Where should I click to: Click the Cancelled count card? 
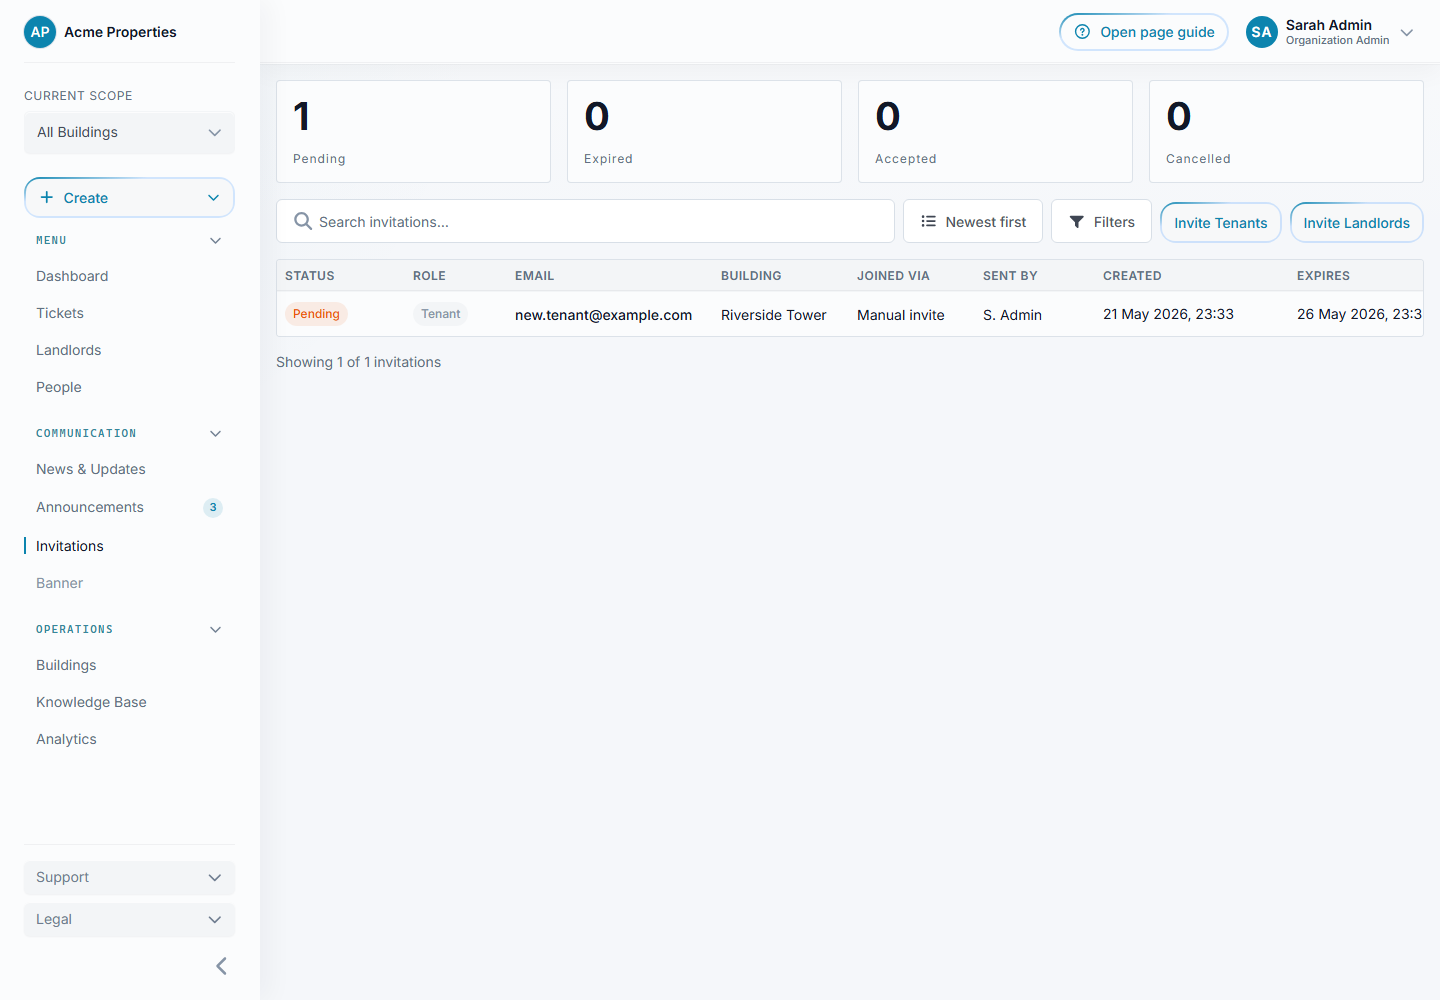(1286, 131)
